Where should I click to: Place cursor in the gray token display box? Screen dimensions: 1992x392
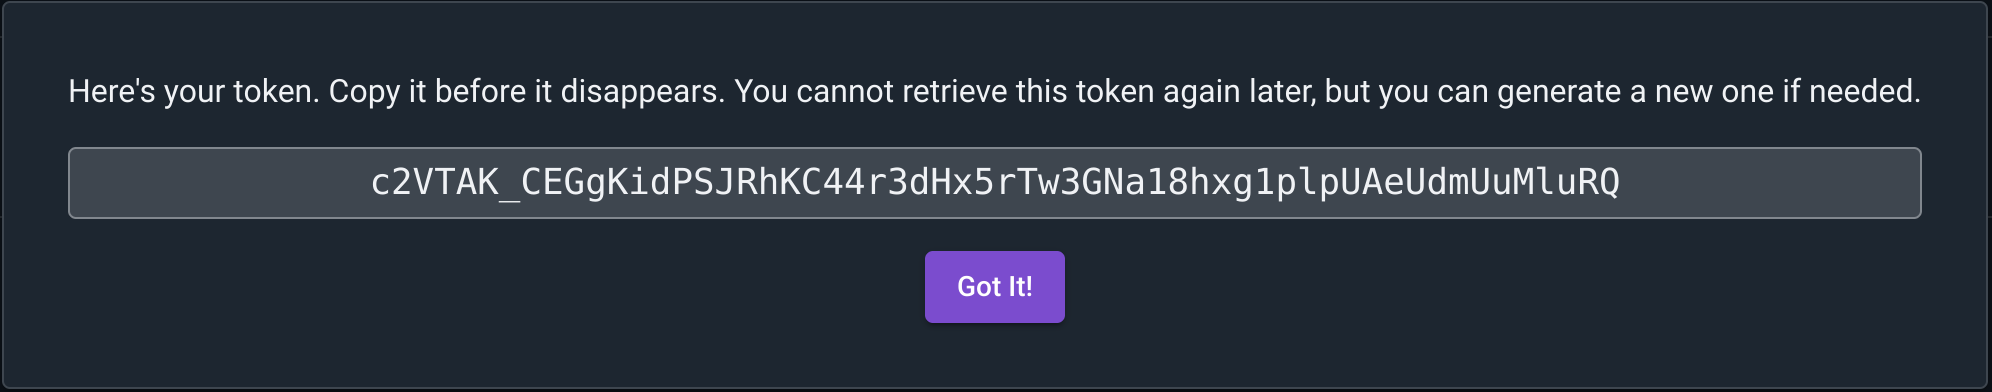994,183
